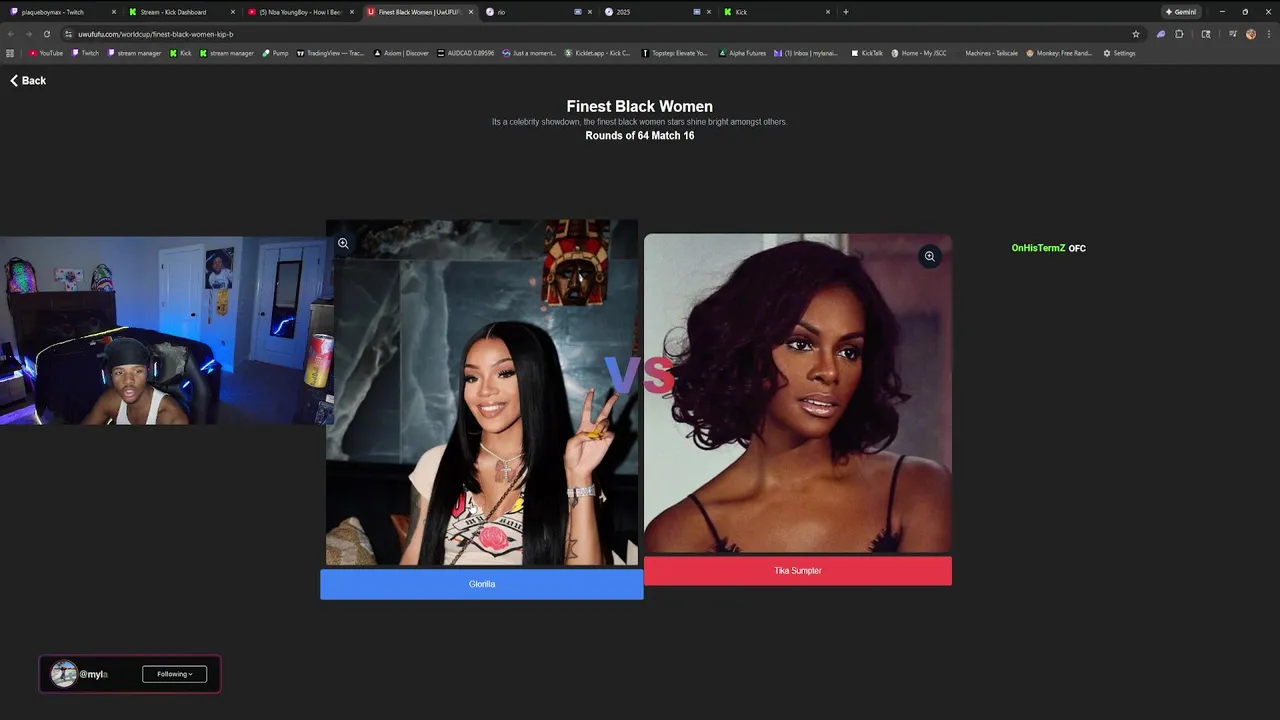Bookmark this page with the star icon

1136,34
